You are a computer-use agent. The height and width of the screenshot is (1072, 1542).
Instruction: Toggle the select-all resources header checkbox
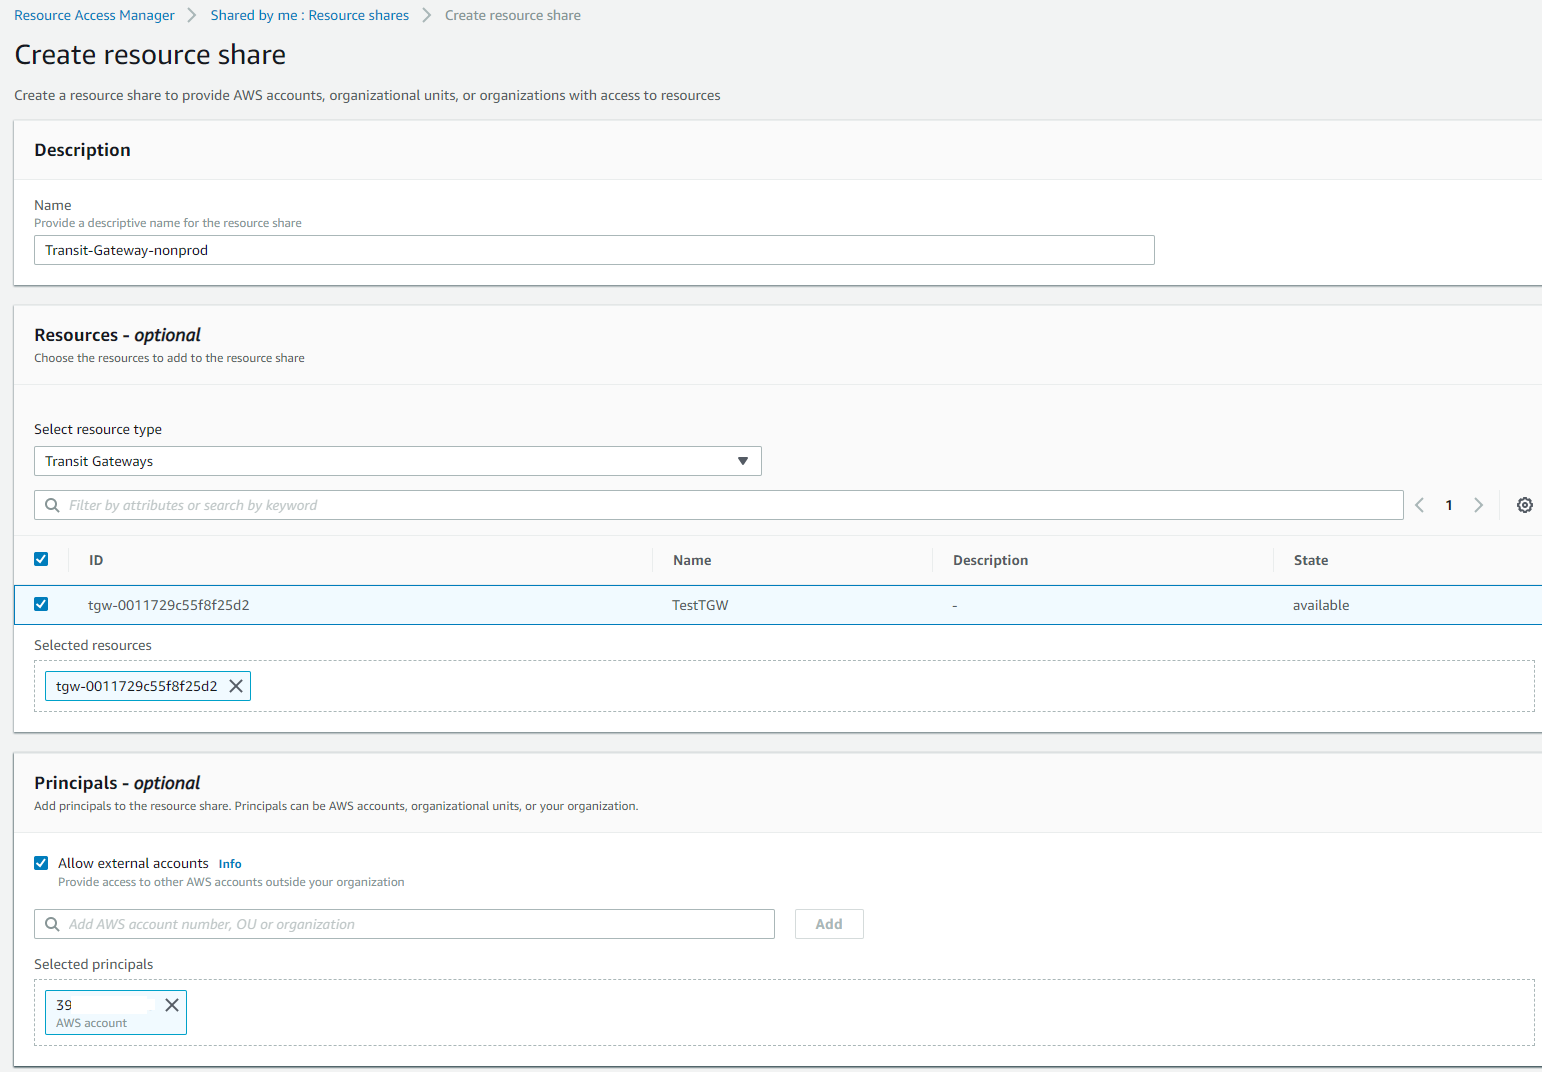point(41,559)
